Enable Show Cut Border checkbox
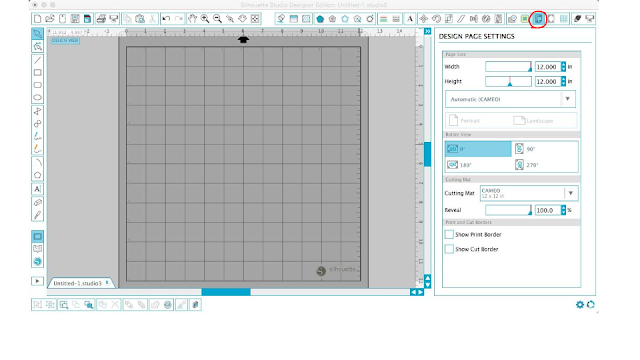Viewport: 640px width, 360px height. point(449,249)
